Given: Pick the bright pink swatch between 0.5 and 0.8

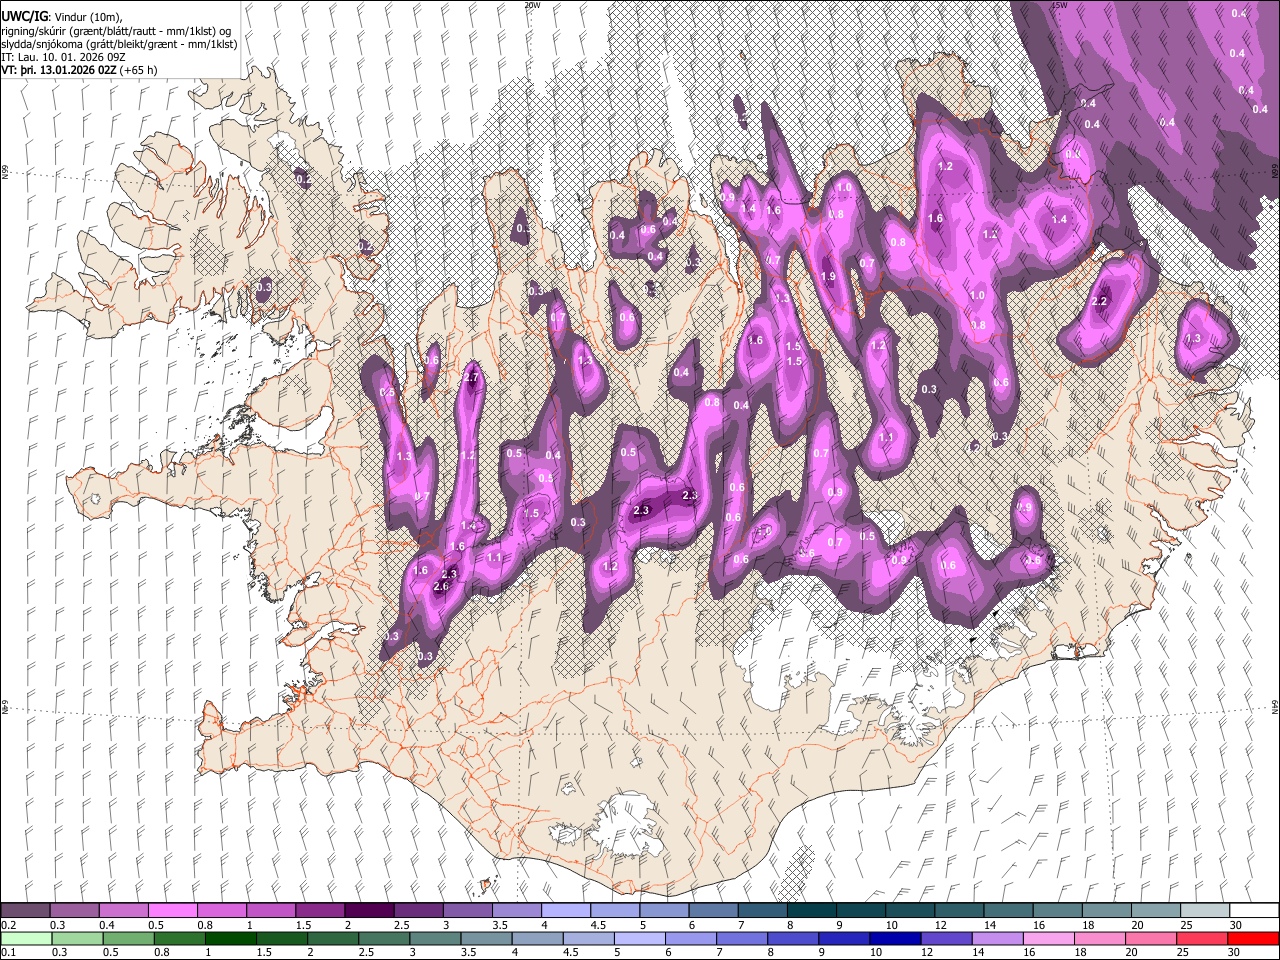Looking at the screenshot, I should (x=173, y=911).
